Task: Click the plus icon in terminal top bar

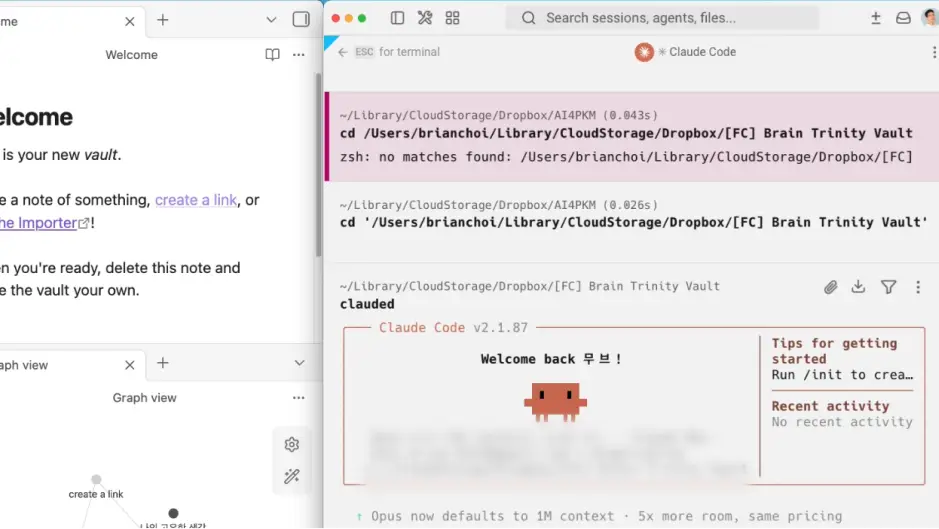Action: 876,18
